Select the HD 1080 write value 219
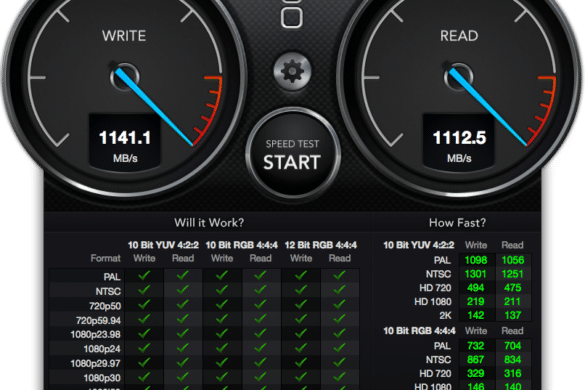Viewport: 585px width, 390px height. 476,302
